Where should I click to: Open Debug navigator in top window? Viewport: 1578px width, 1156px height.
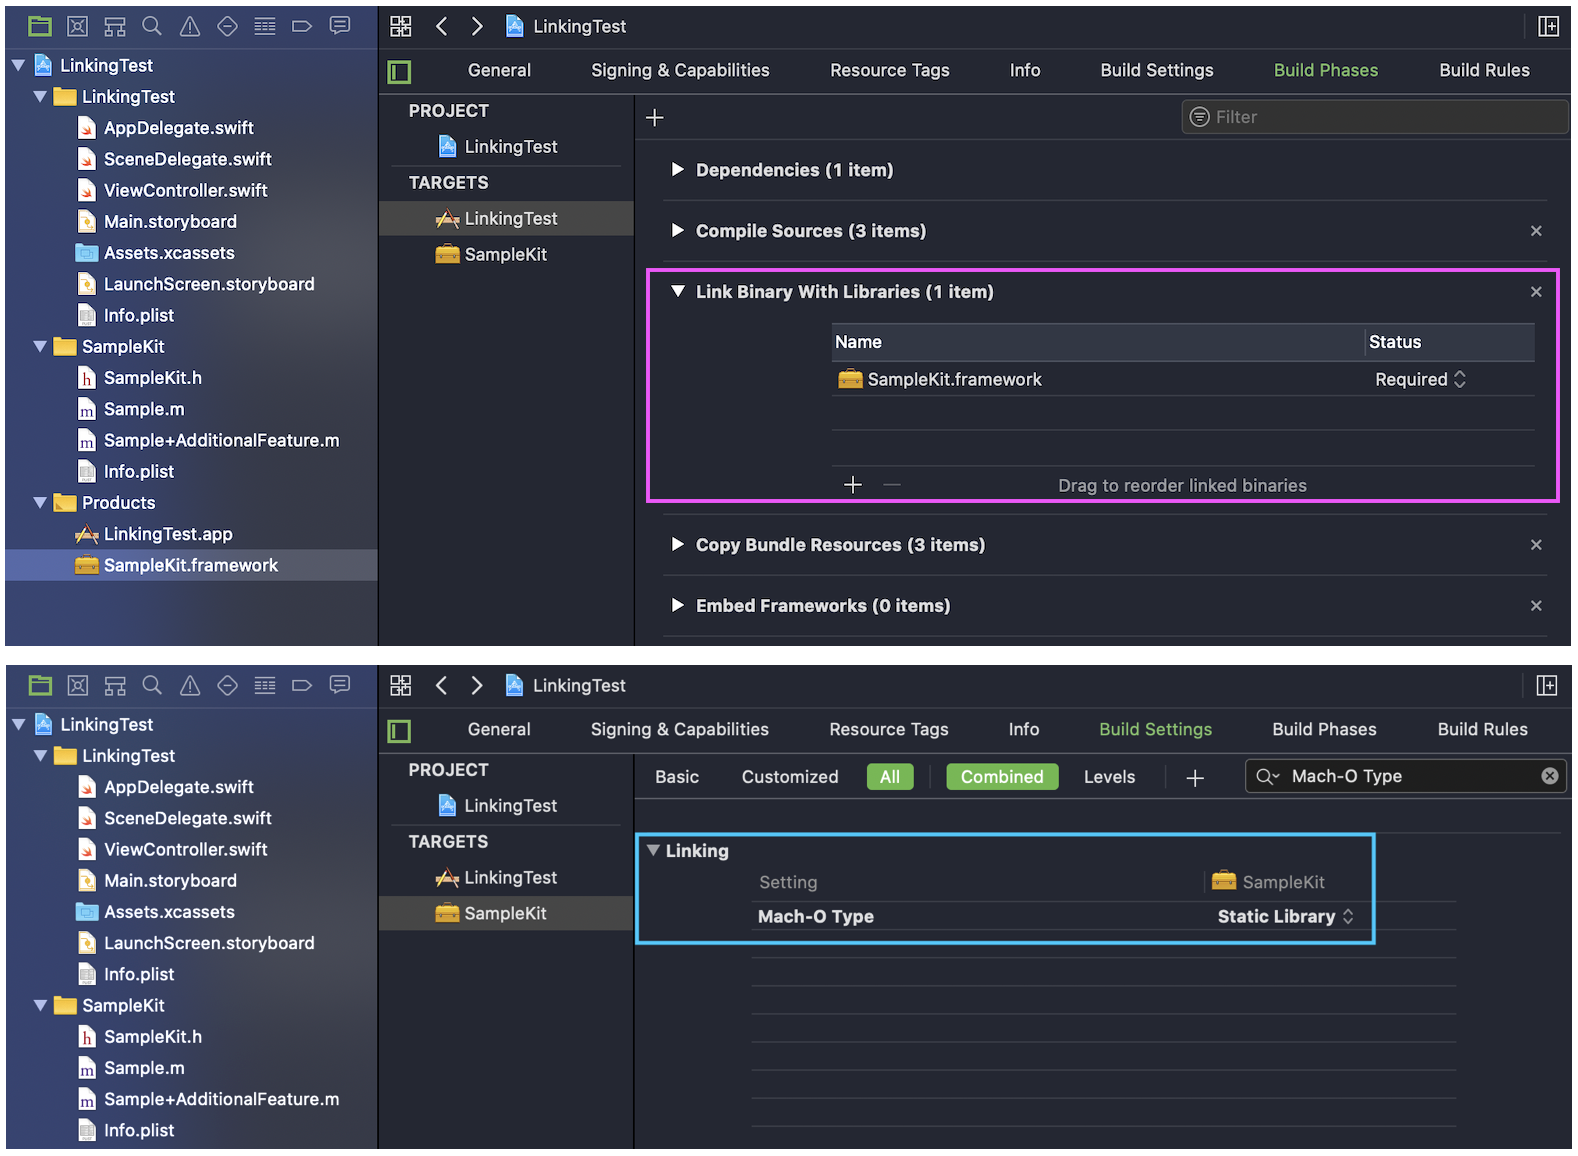click(265, 26)
